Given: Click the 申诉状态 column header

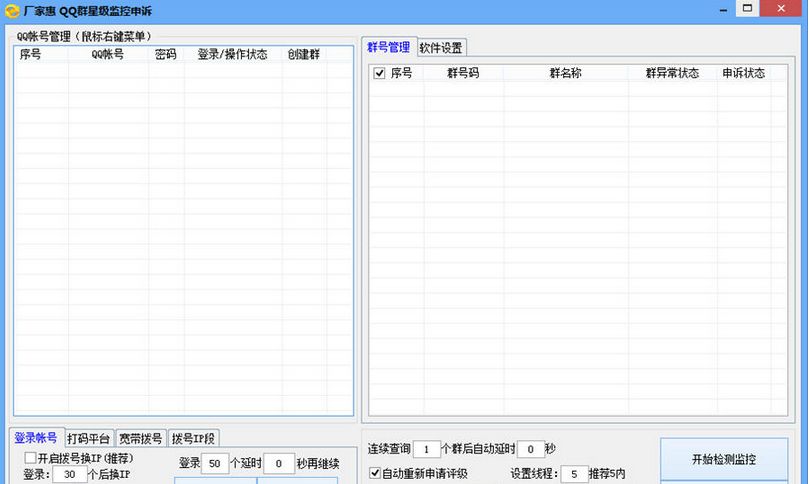Looking at the screenshot, I should [743, 73].
